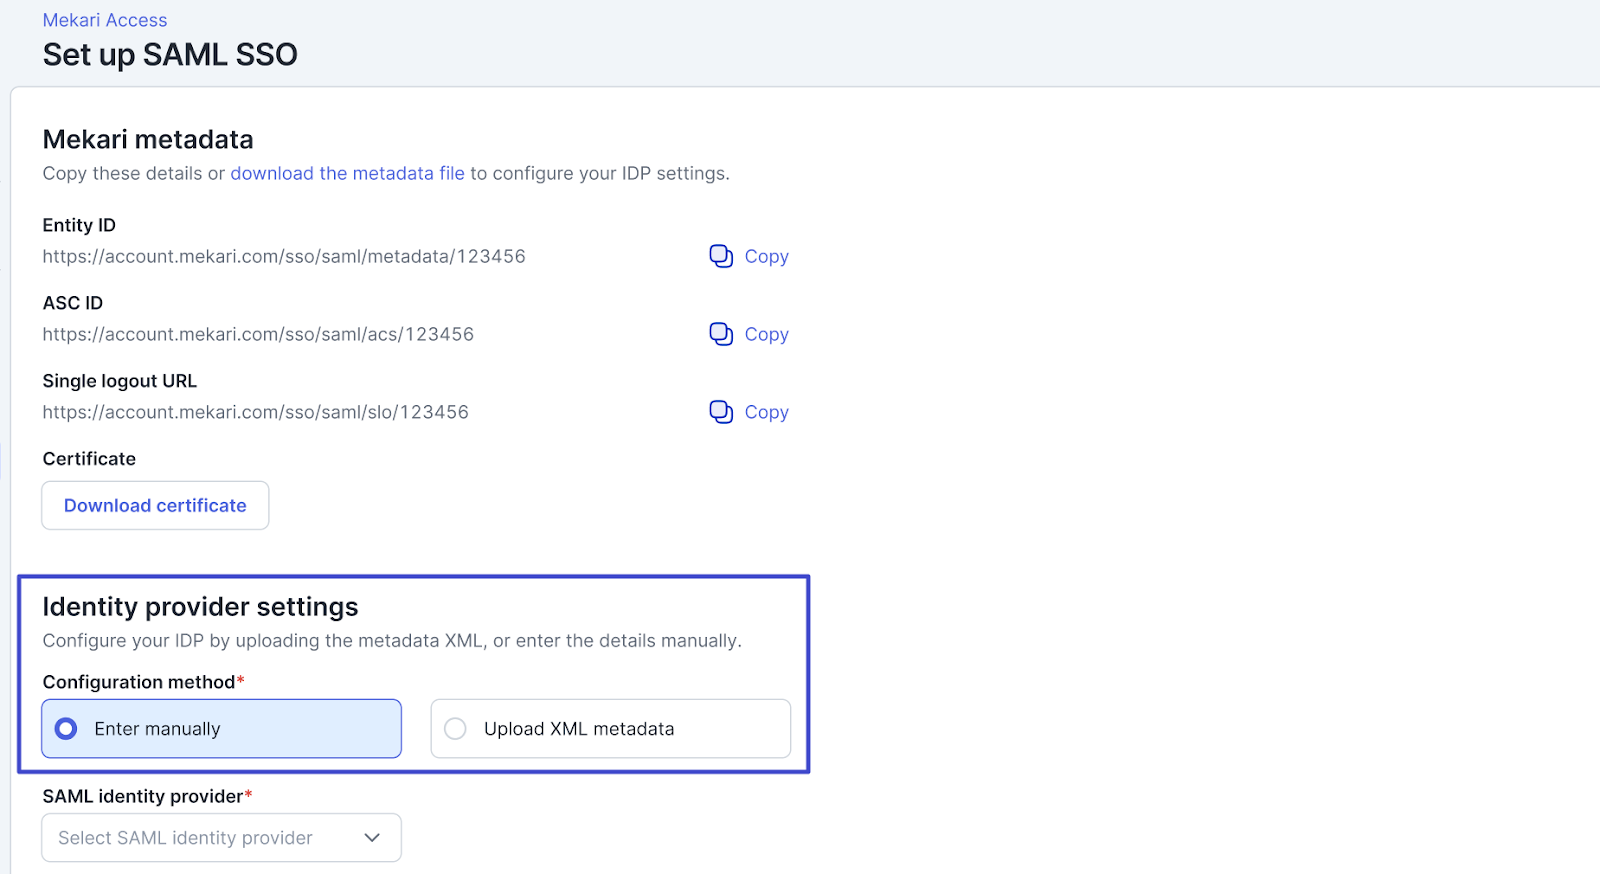
Task: Click the 'Copy' text in the Single logout URL row
Action: [766, 413]
